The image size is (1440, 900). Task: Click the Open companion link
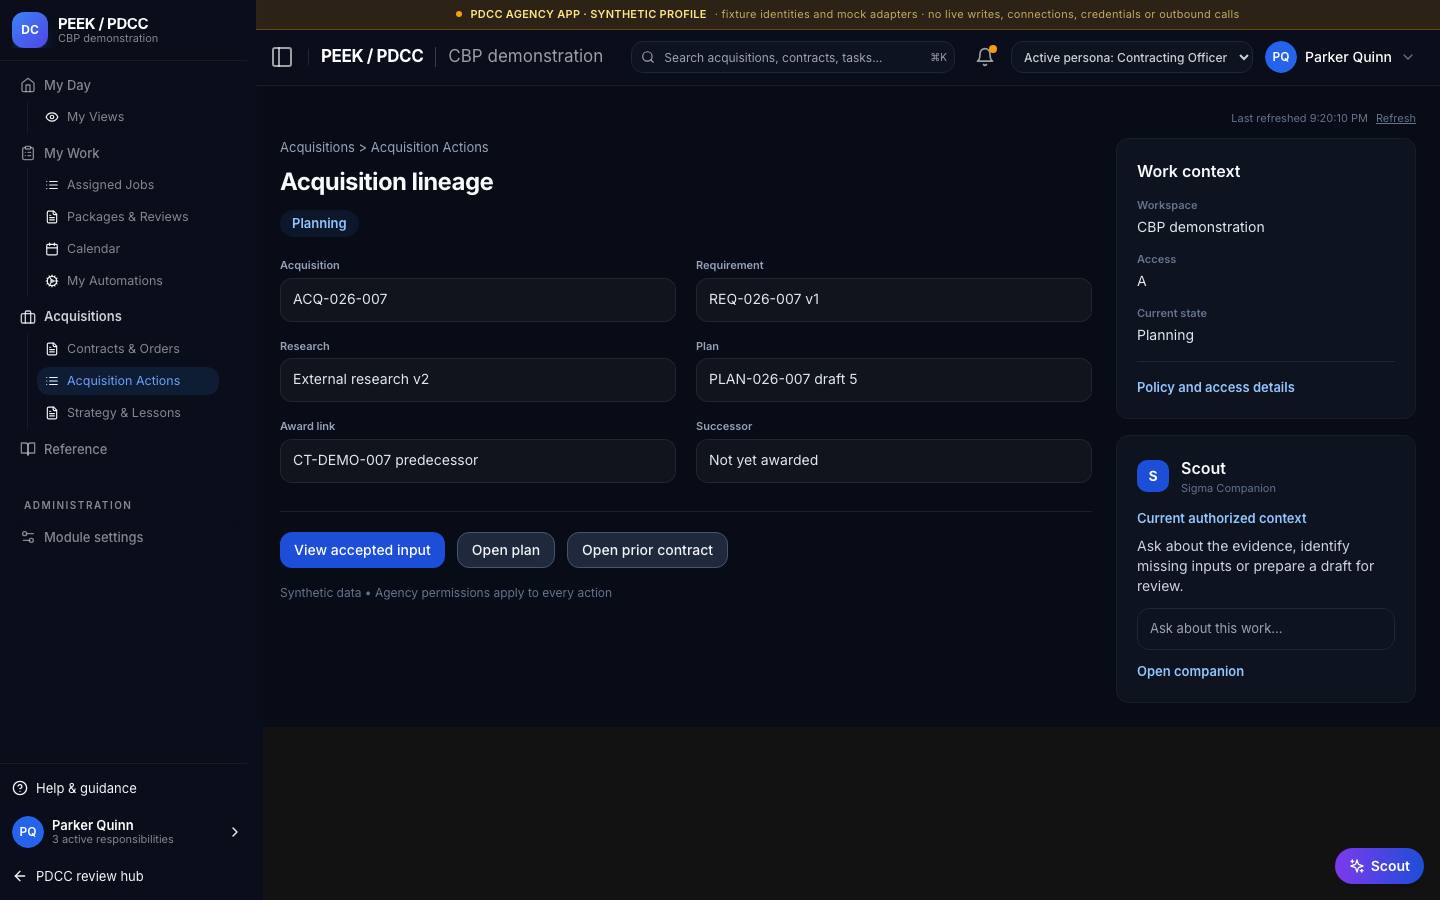coord(1190,671)
